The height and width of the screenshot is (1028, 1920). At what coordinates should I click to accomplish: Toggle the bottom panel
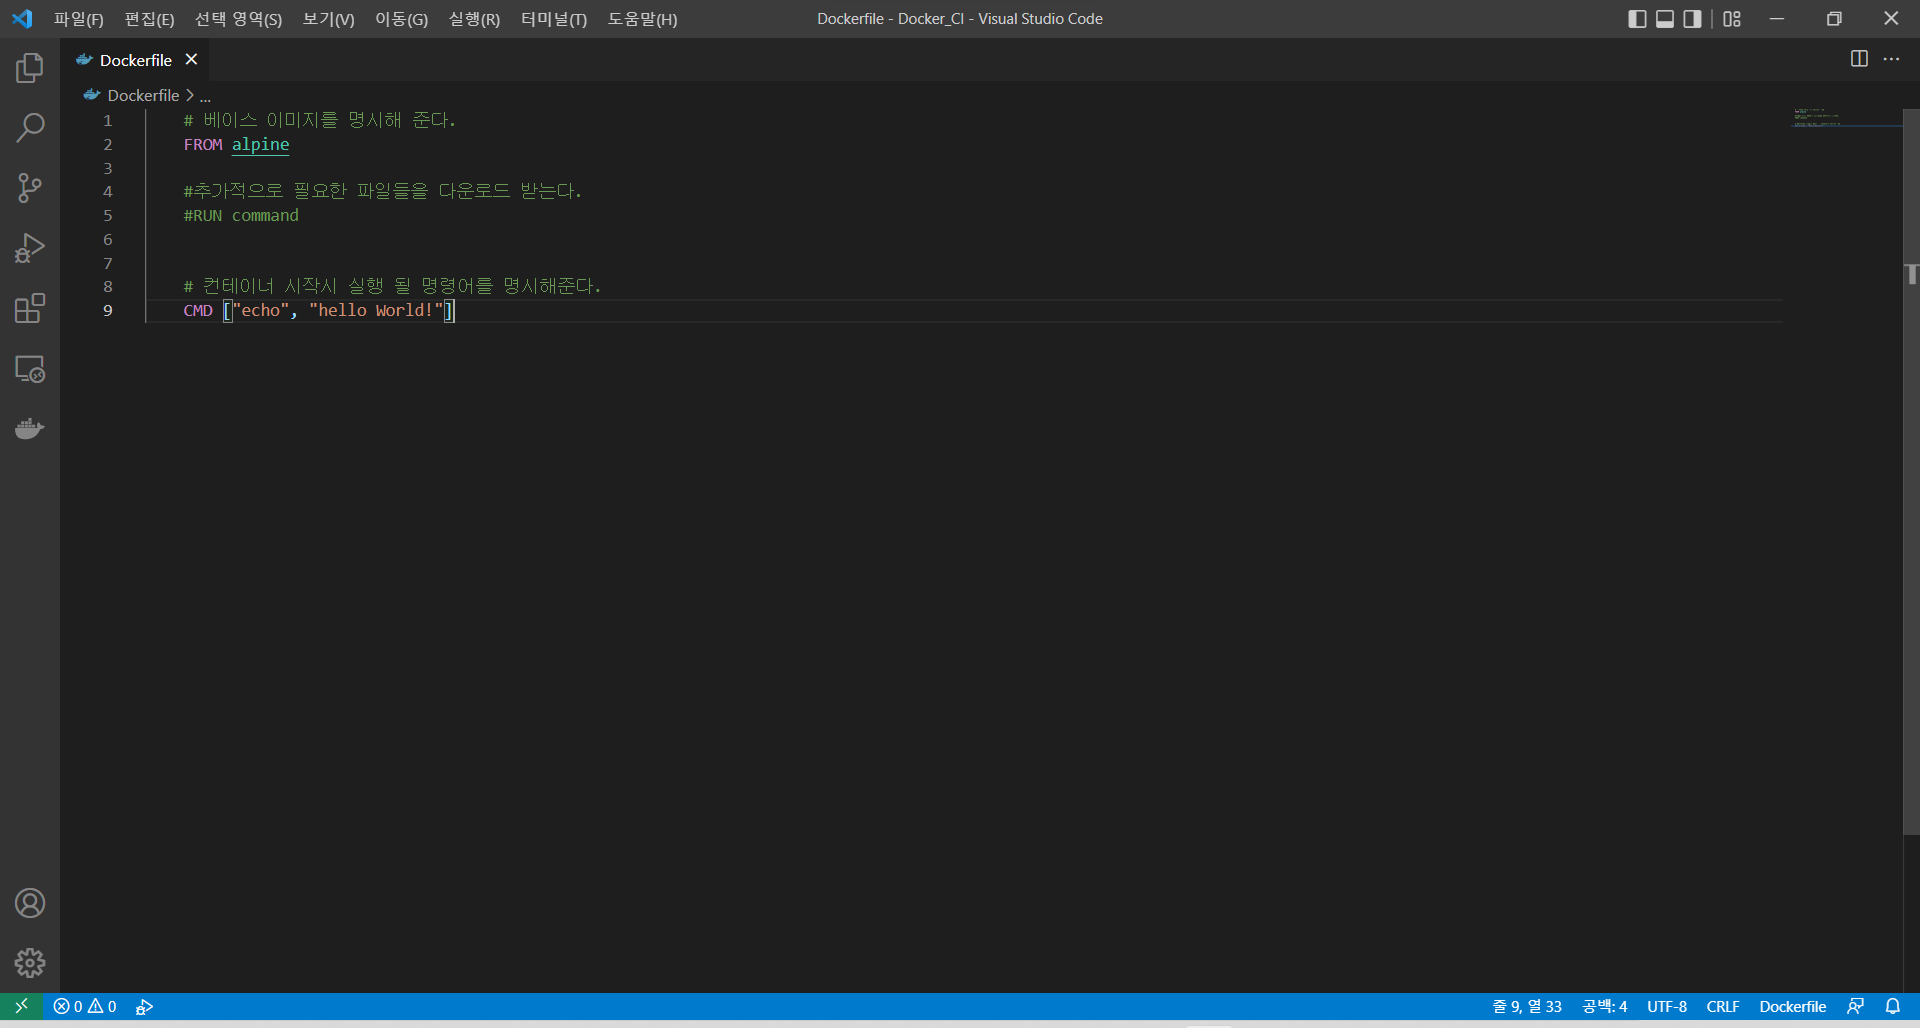point(1665,18)
